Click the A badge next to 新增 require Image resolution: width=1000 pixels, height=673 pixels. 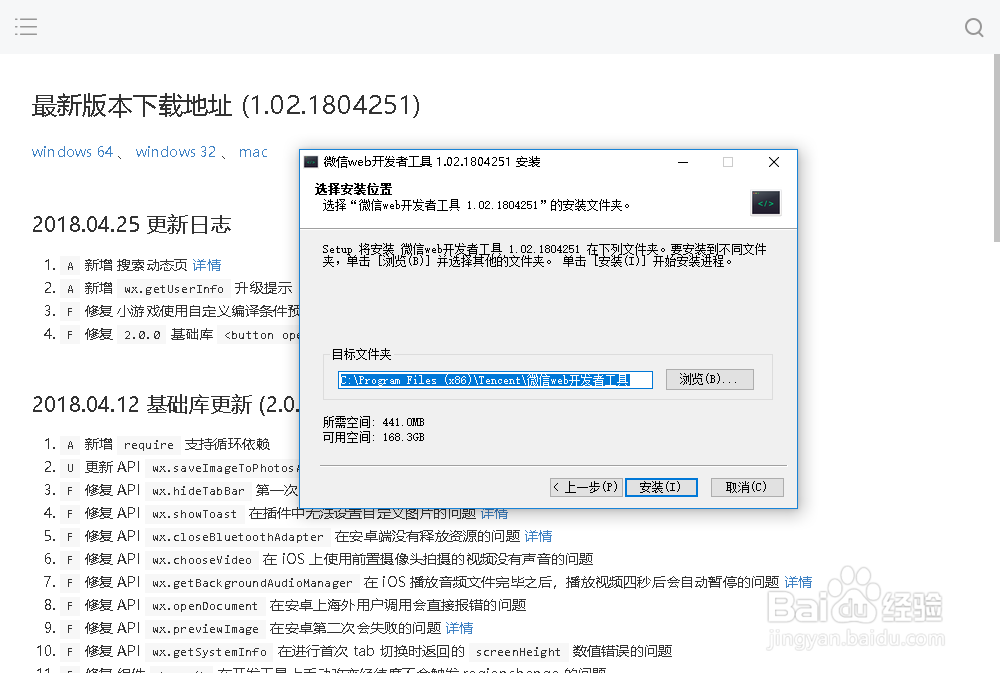[68, 444]
